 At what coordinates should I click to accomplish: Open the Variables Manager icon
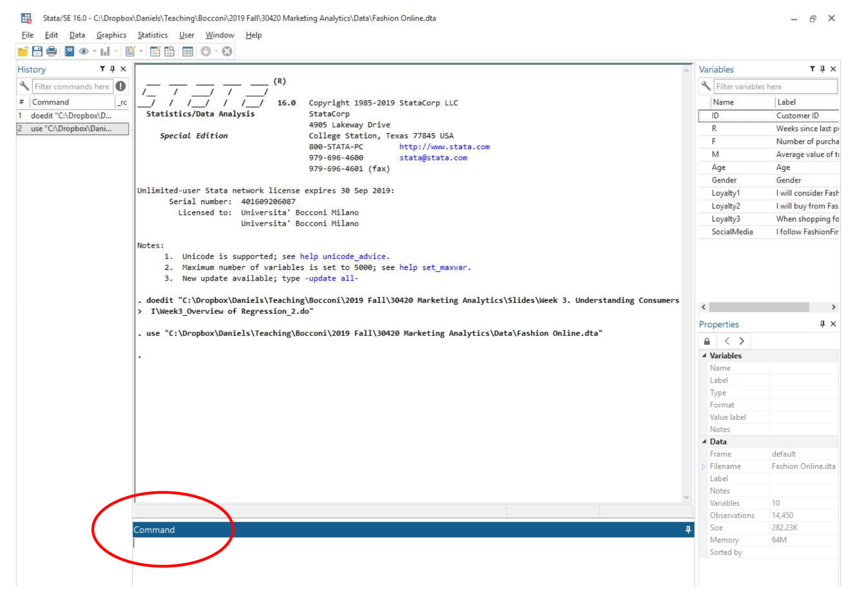click(188, 52)
